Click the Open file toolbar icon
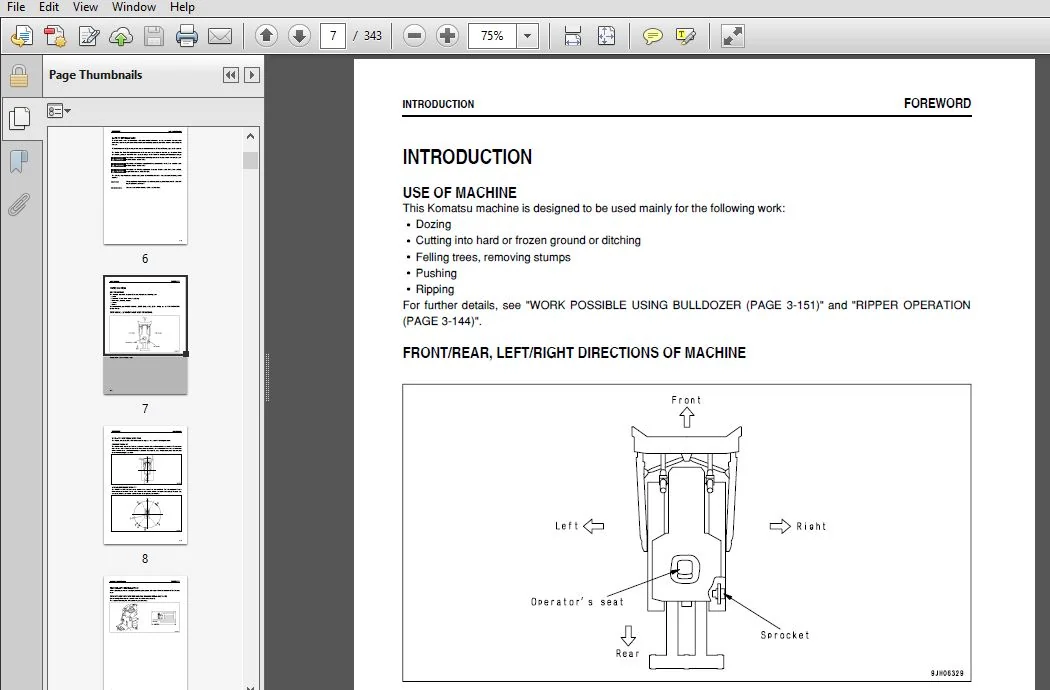This screenshot has height=690, width=1050. click(x=22, y=36)
